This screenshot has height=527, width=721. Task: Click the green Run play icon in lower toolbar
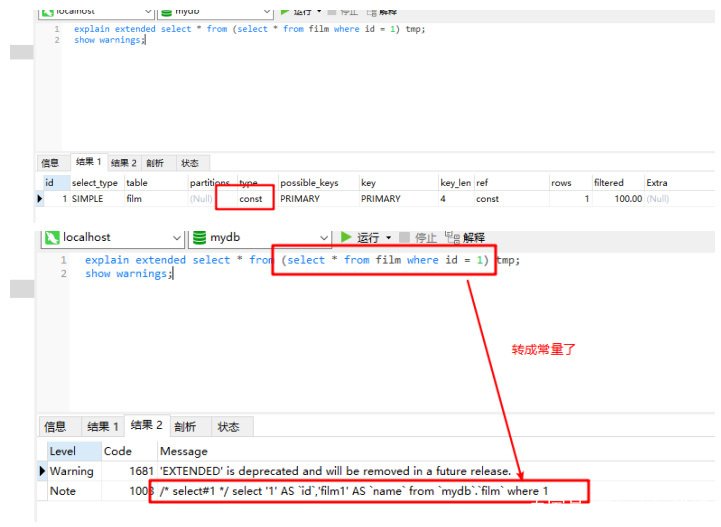click(x=346, y=237)
